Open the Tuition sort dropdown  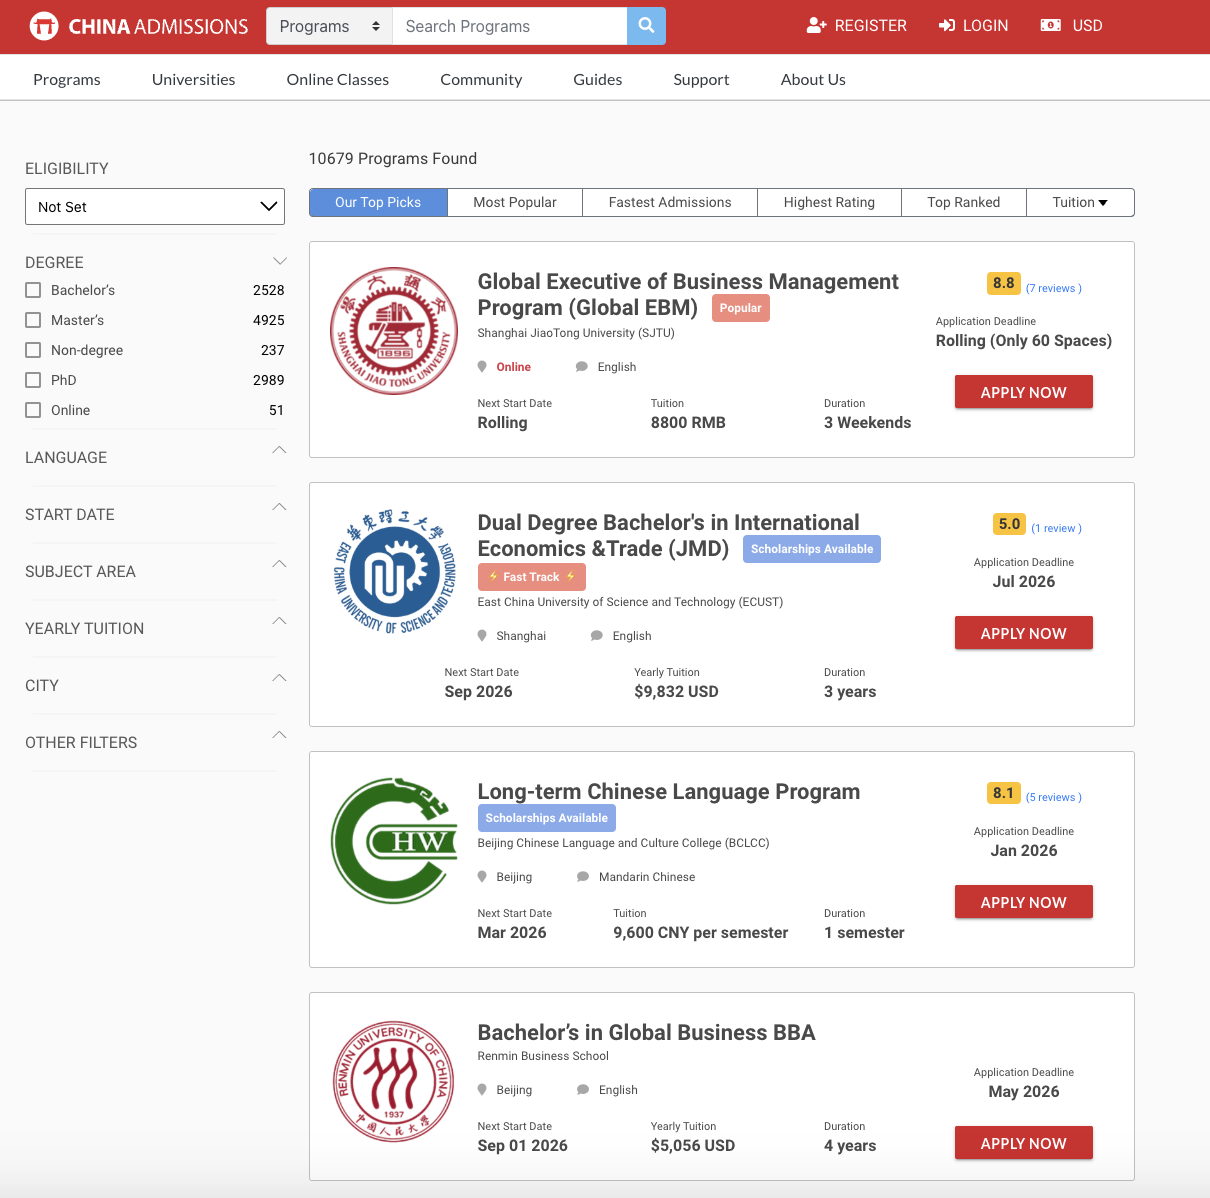pos(1080,202)
